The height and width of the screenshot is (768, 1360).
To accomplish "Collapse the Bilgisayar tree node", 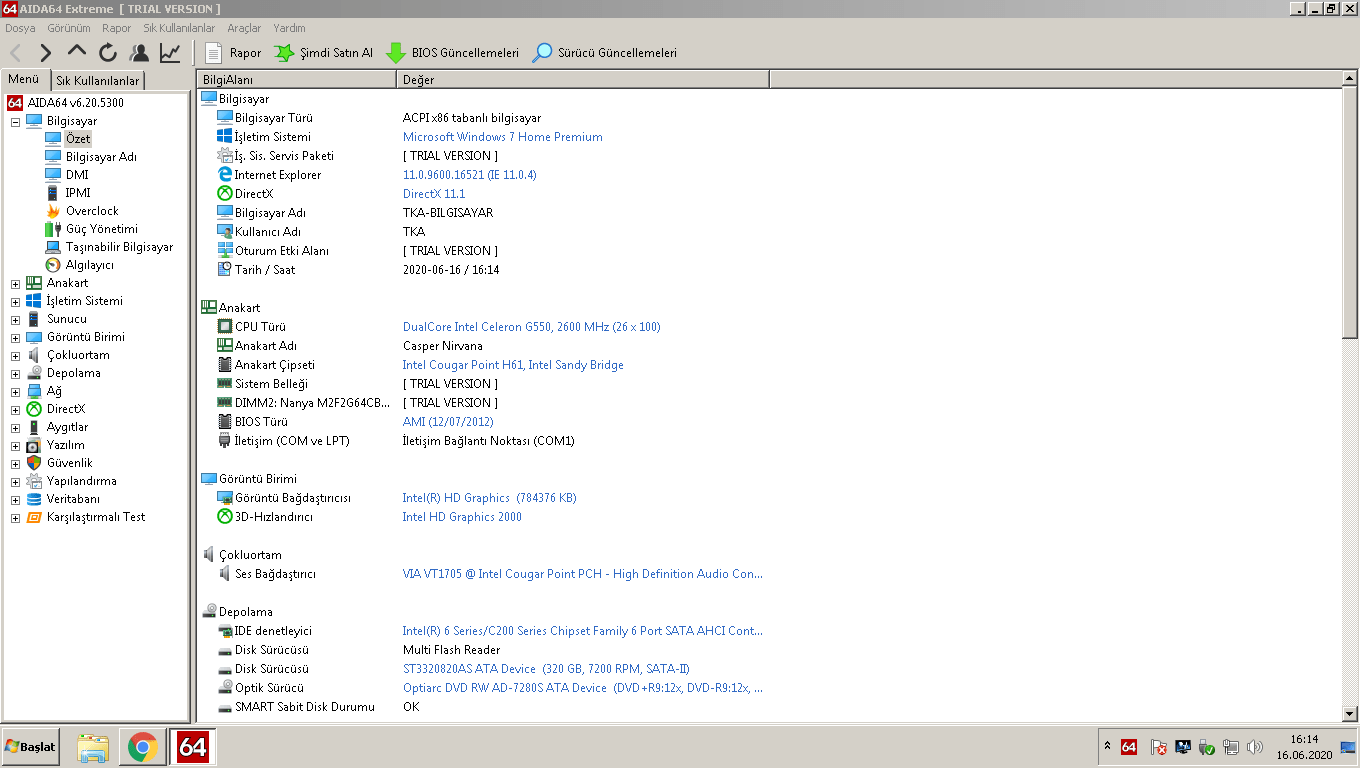I will click(x=15, y=121).
